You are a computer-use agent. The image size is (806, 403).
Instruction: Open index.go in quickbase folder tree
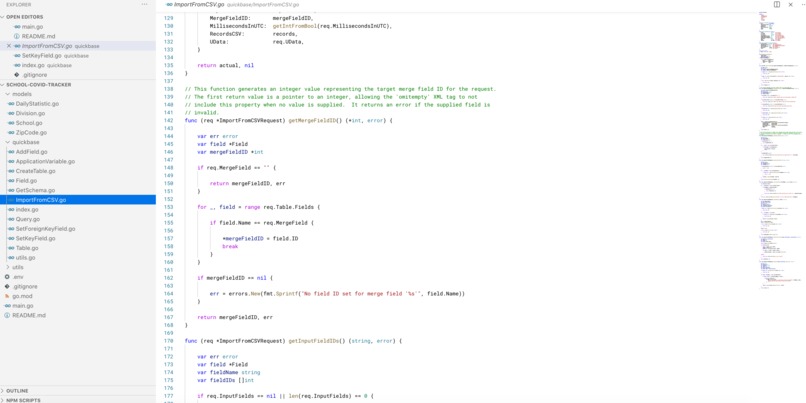coord(27,210)
